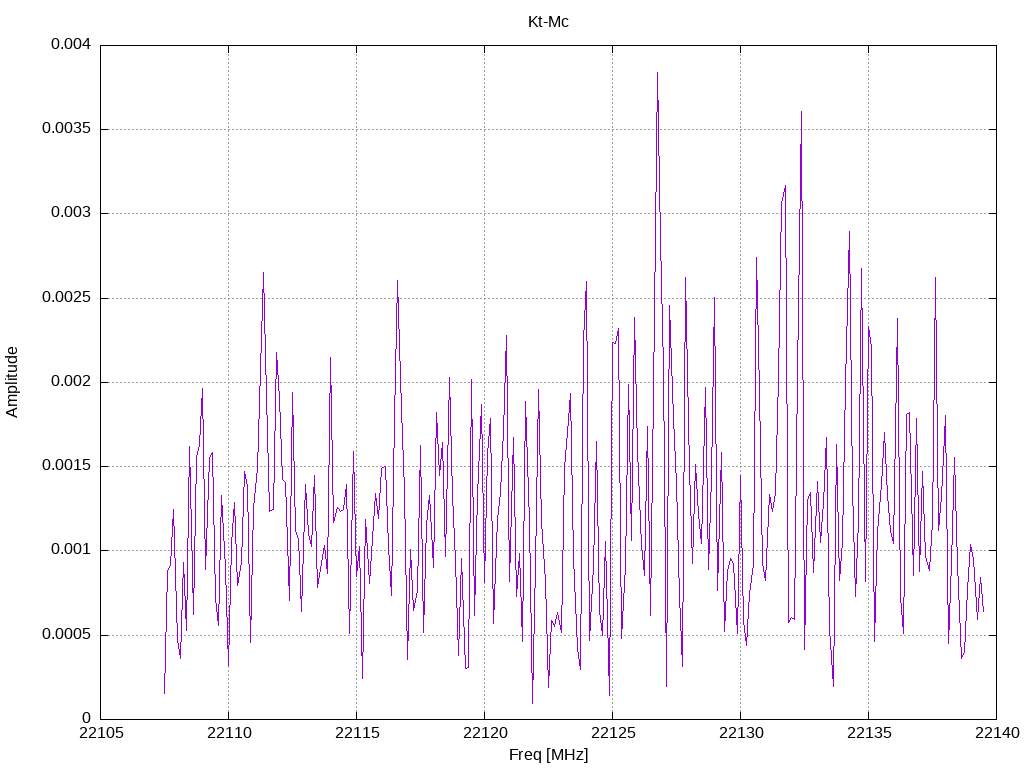Select the 0 y-axis tick label
The image size is (1024, 768).
pyautogui.click(x=86, y=719)
